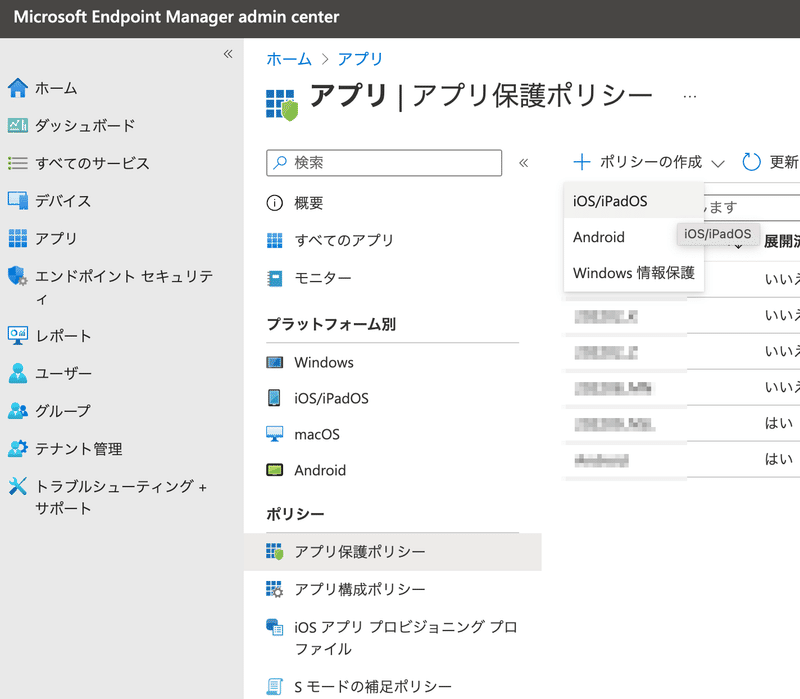Select Windows under プラットフォーム別
Screen dimensions: 800x699
tap(310, 362)
